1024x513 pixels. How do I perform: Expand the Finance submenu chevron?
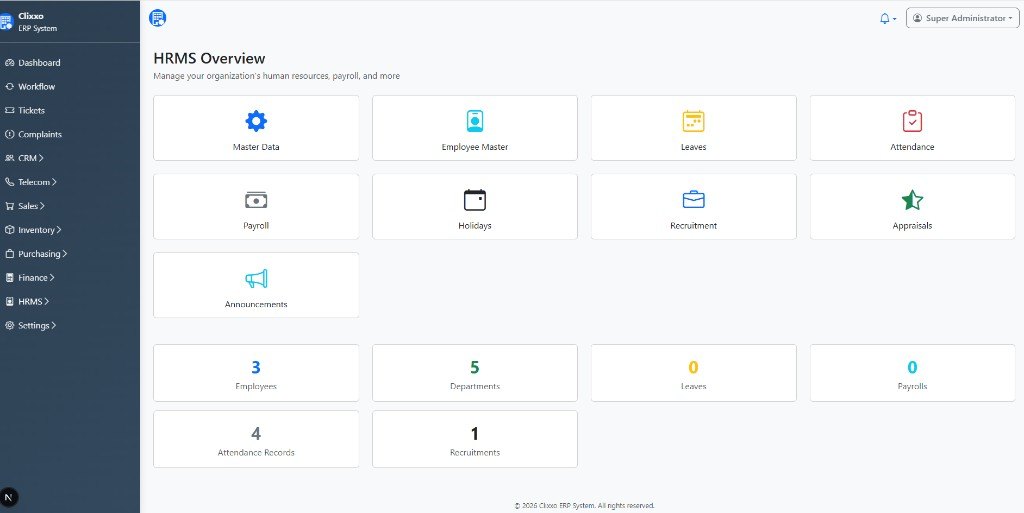[x=52, y=277]
